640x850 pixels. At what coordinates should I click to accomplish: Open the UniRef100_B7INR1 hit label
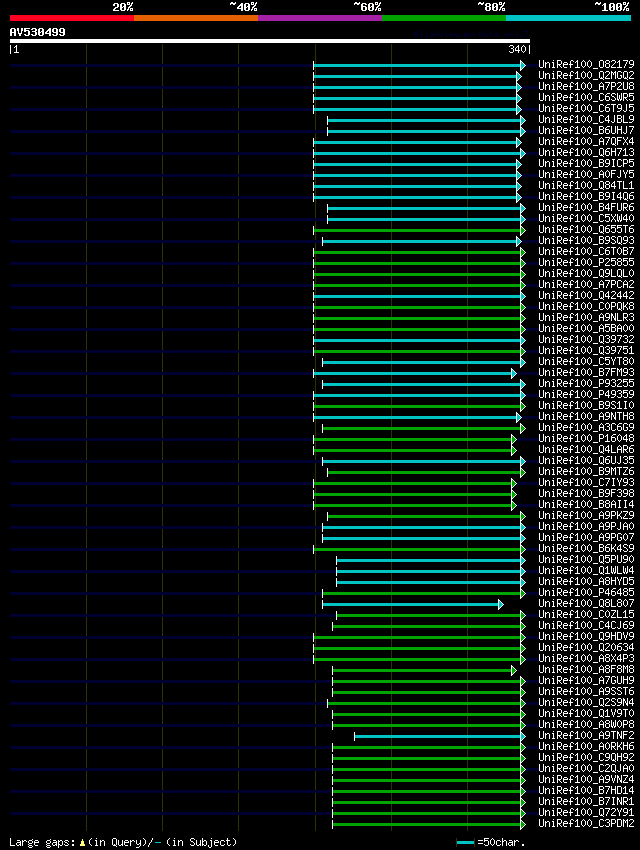click(586, 802)
